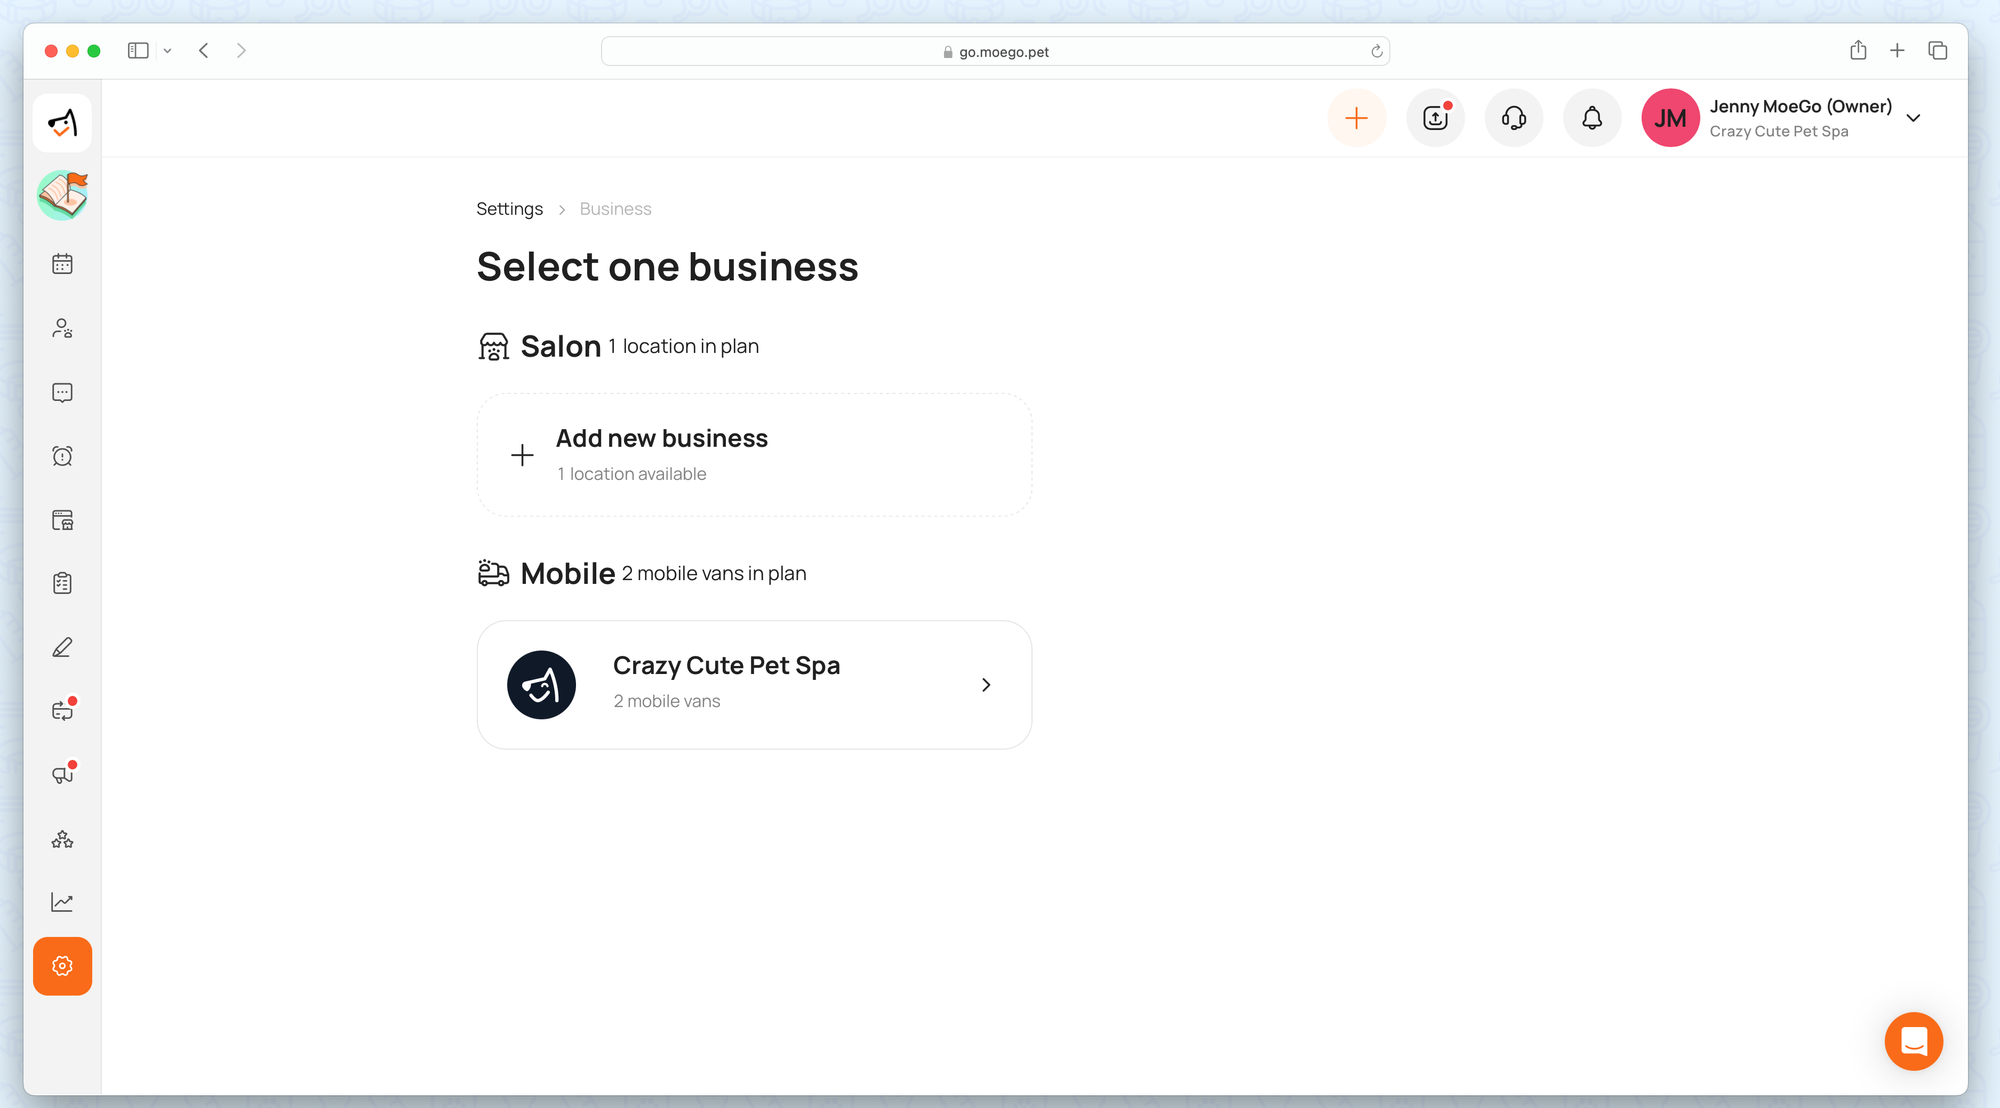The width and height of the screenshot is (2000, 1108).
Task: Open the online booking storefront sidebar icon
Action: [x=62, y=520]
